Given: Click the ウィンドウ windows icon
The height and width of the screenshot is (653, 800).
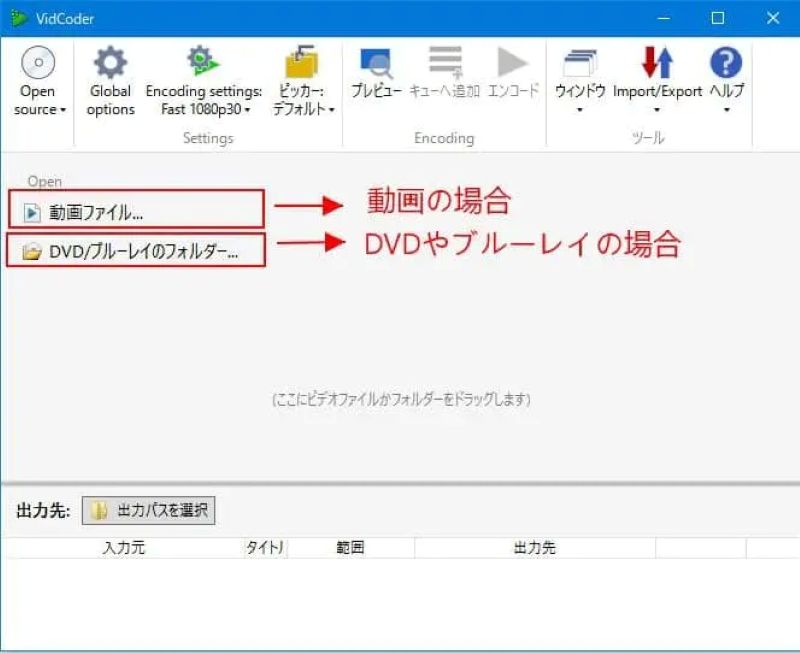Looking at the screenshot, I should tap(580, 62).
